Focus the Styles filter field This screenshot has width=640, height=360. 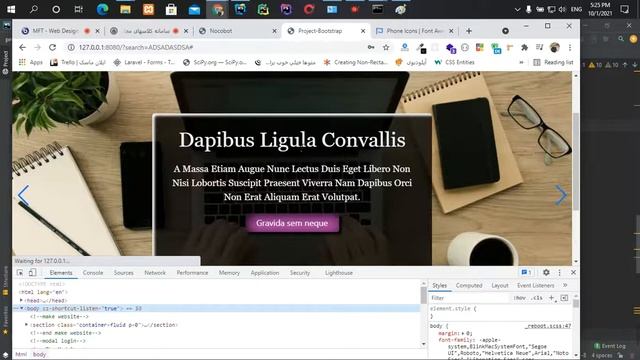(x=469, y=298)
